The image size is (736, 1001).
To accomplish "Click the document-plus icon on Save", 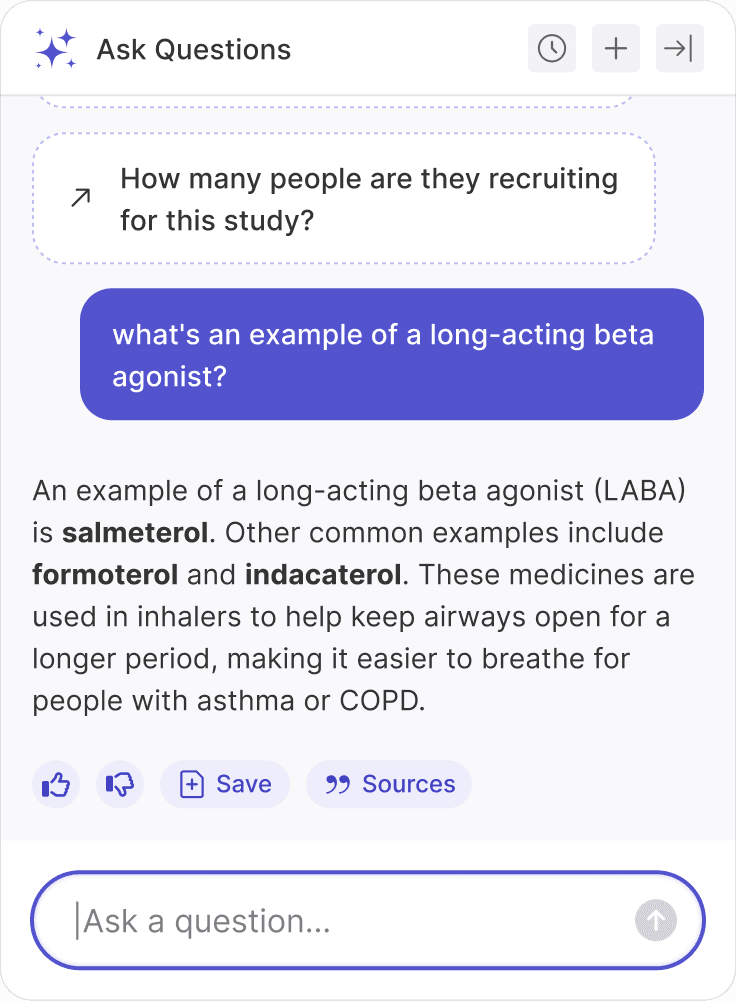I will tap(191, 785).
